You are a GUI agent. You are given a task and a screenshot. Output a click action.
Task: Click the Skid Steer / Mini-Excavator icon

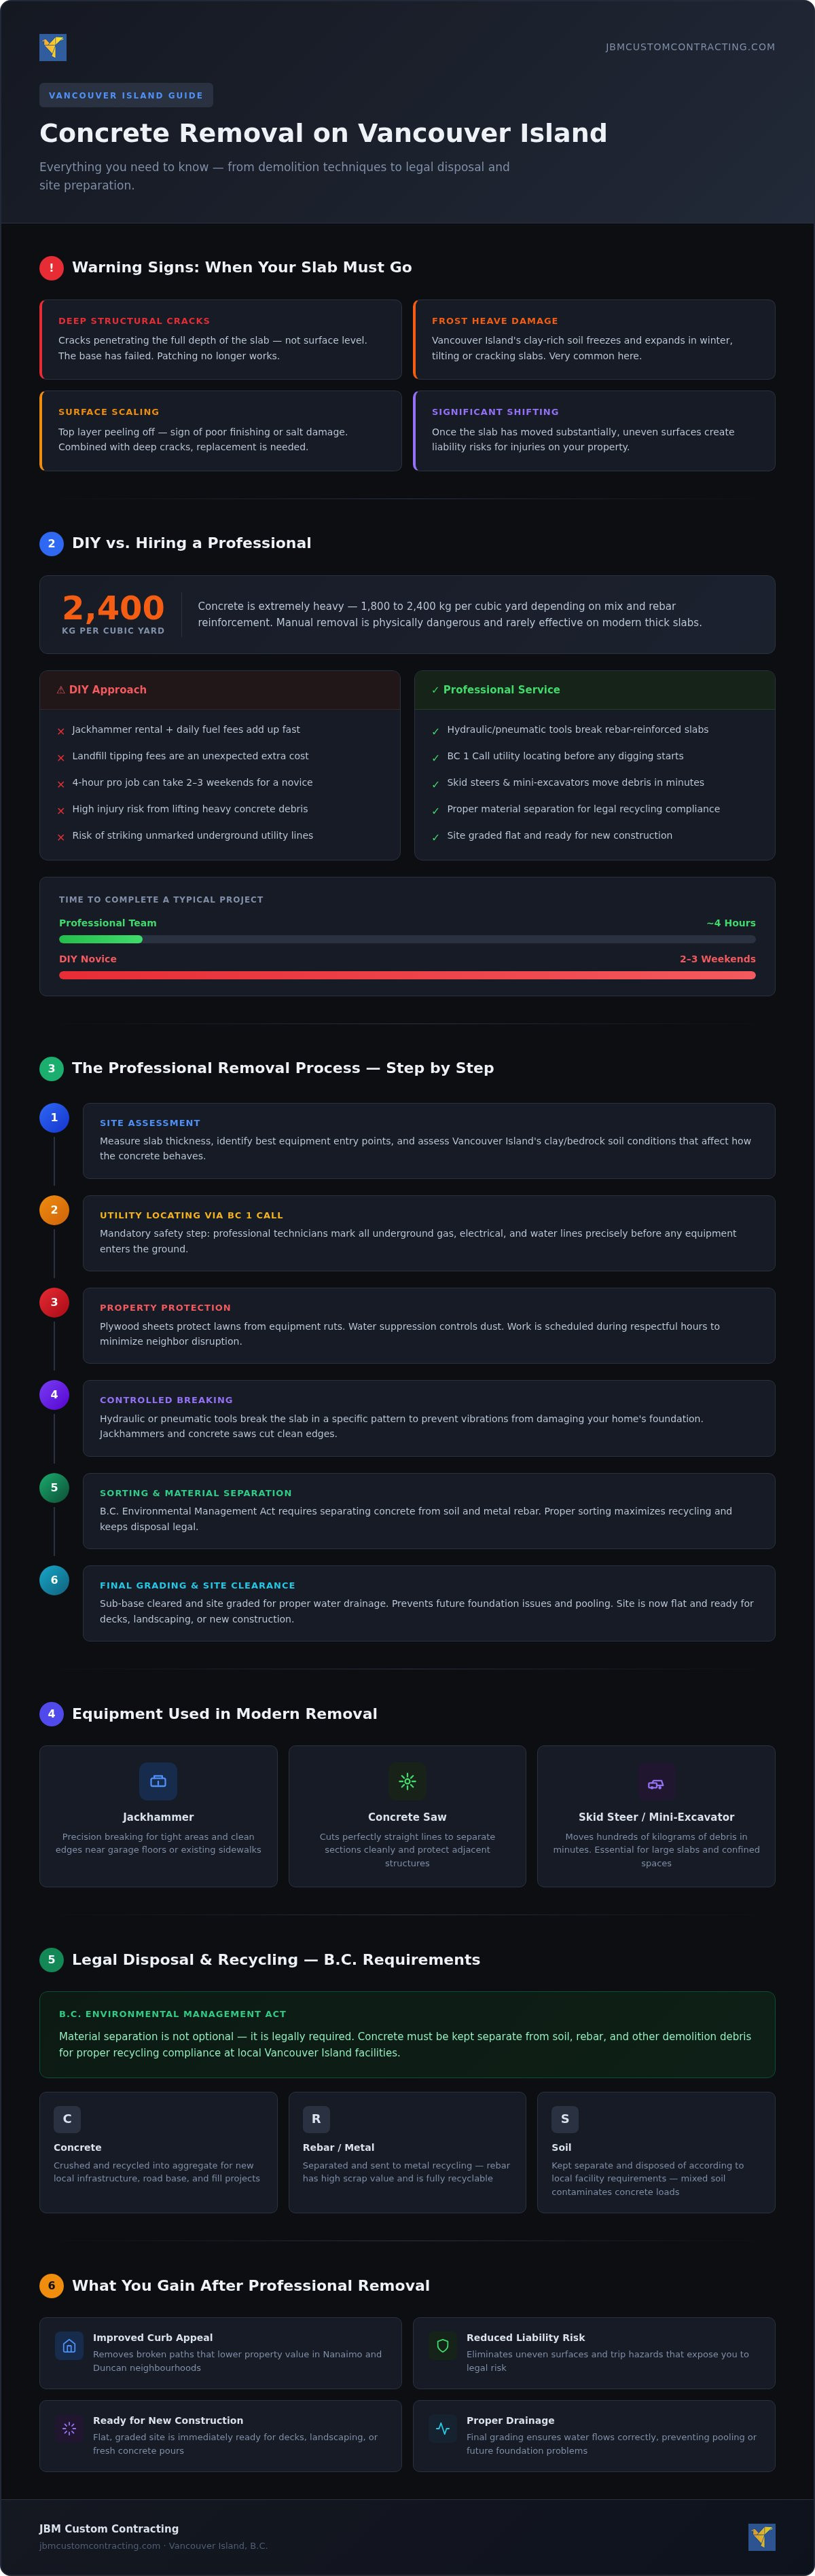pos(656,1781)
